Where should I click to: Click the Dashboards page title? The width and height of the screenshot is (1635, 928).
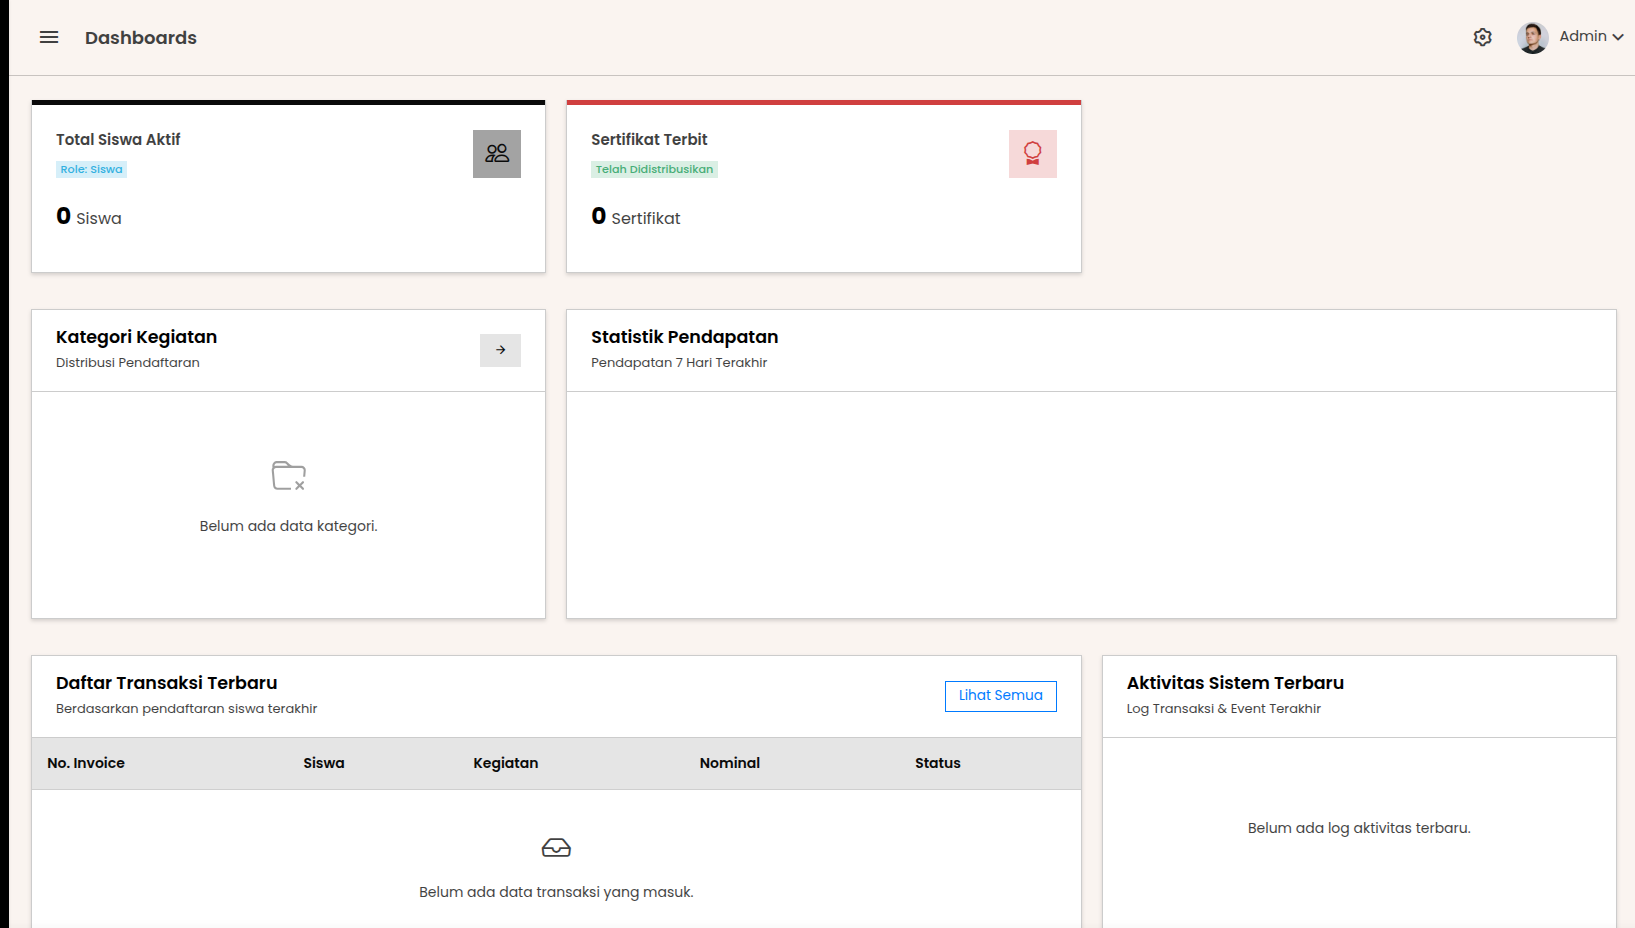(x=141, y=38)
